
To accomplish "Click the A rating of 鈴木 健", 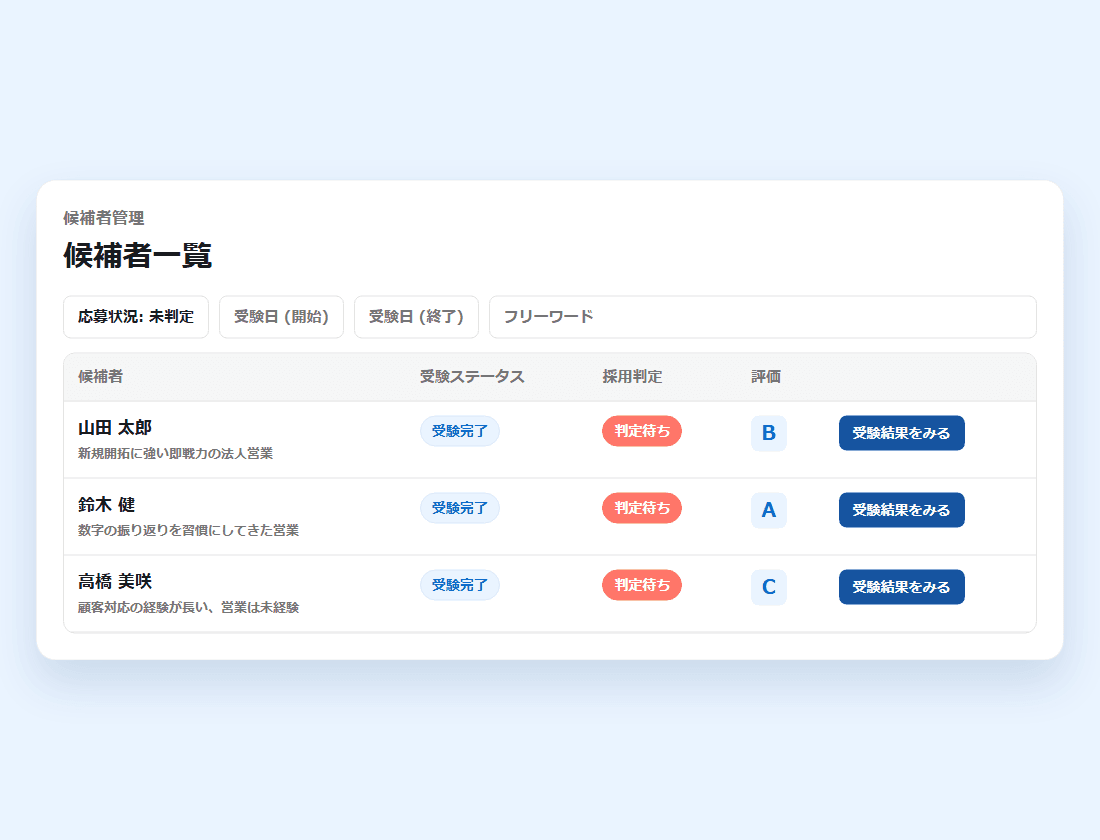I will [x=769, y=510].
